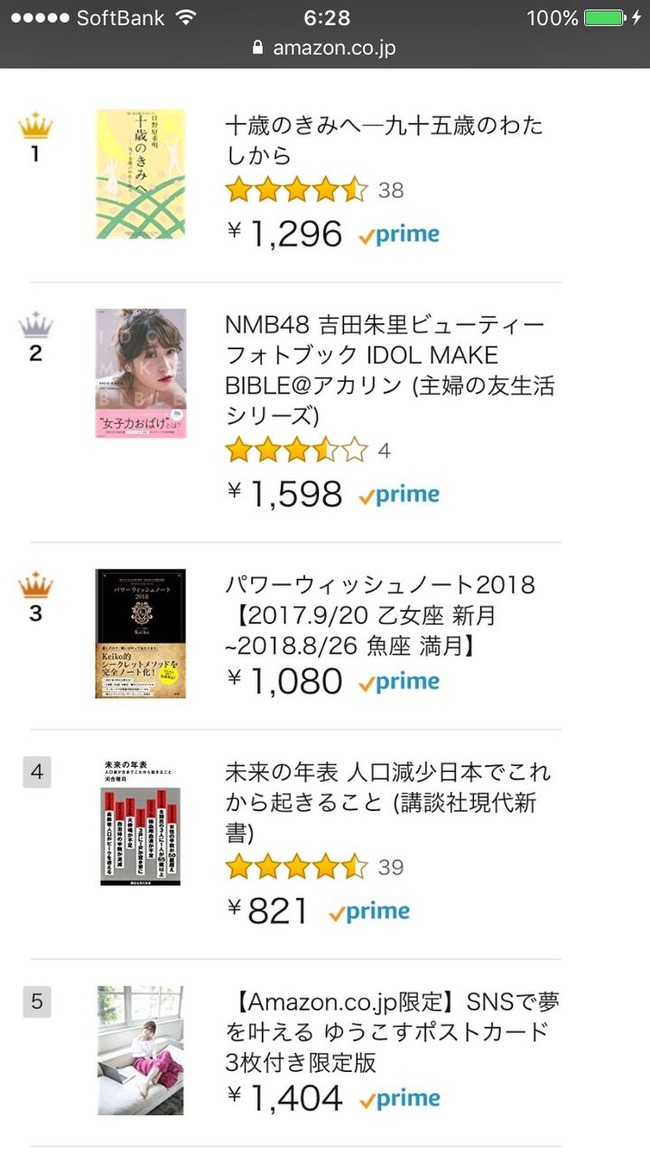Open パワーウィッシュノート2018 cover image
Screen dimensions: 650x1156
[x=140, y=633]
